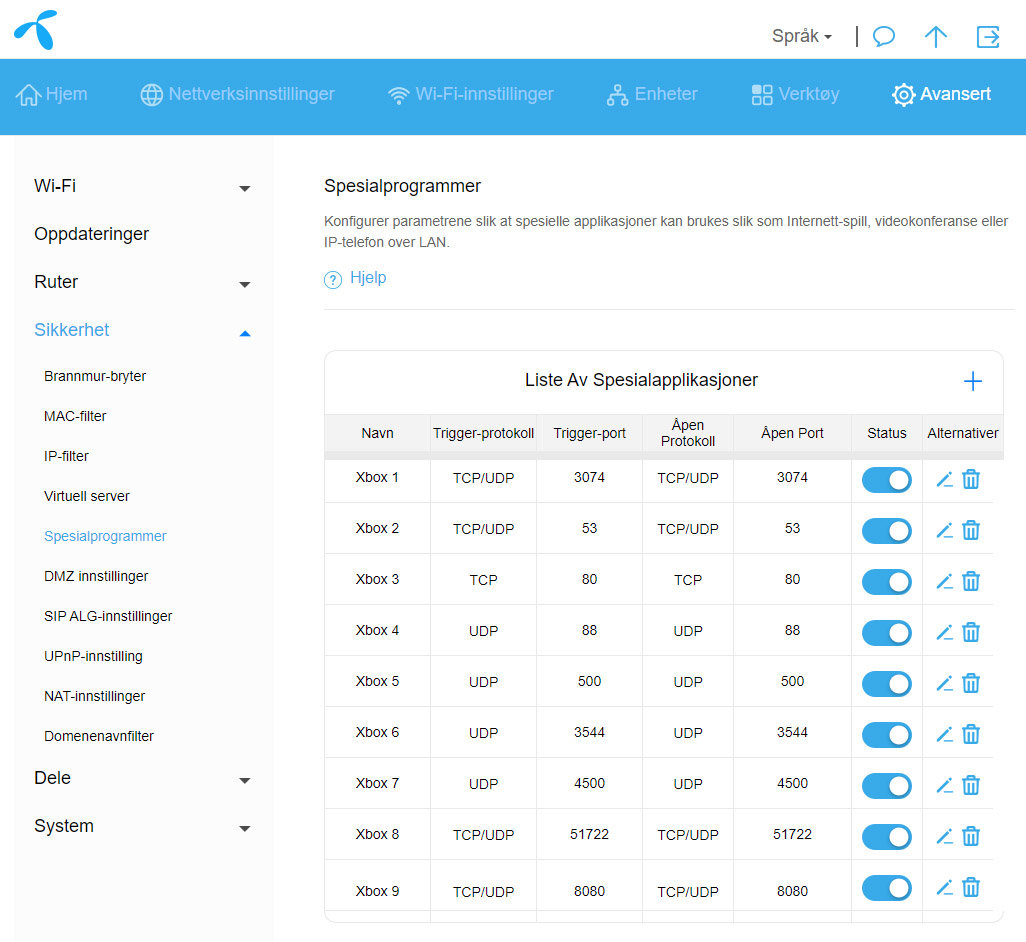
Task: Switch to the Verktøy tab
Action: (x=795, y=94)
